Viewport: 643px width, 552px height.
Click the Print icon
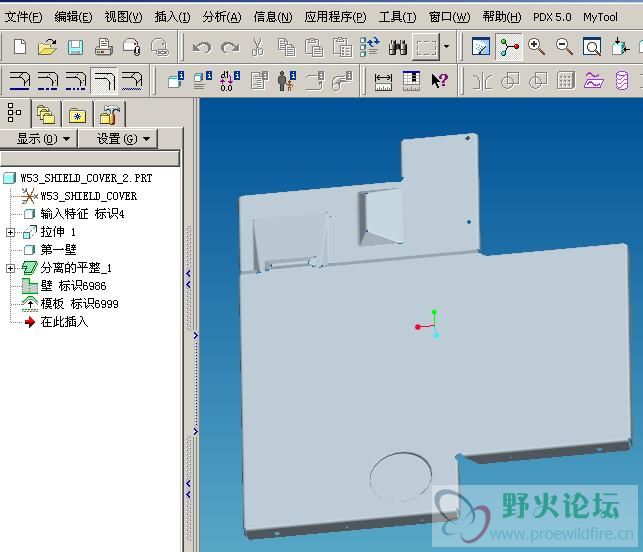[103, 47]
